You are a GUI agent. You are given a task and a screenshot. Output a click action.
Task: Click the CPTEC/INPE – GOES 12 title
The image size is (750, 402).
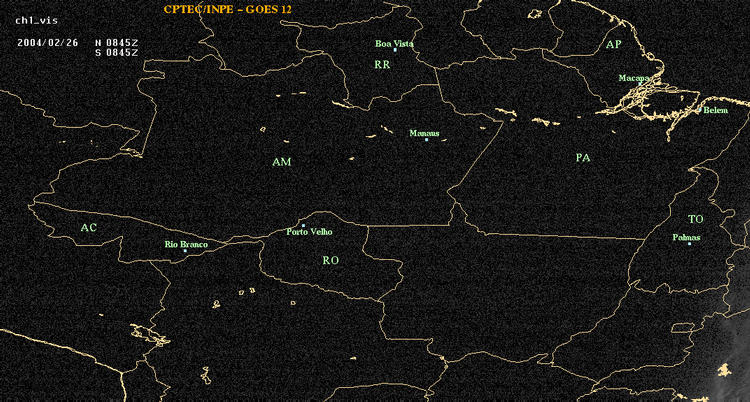point(228,9)
